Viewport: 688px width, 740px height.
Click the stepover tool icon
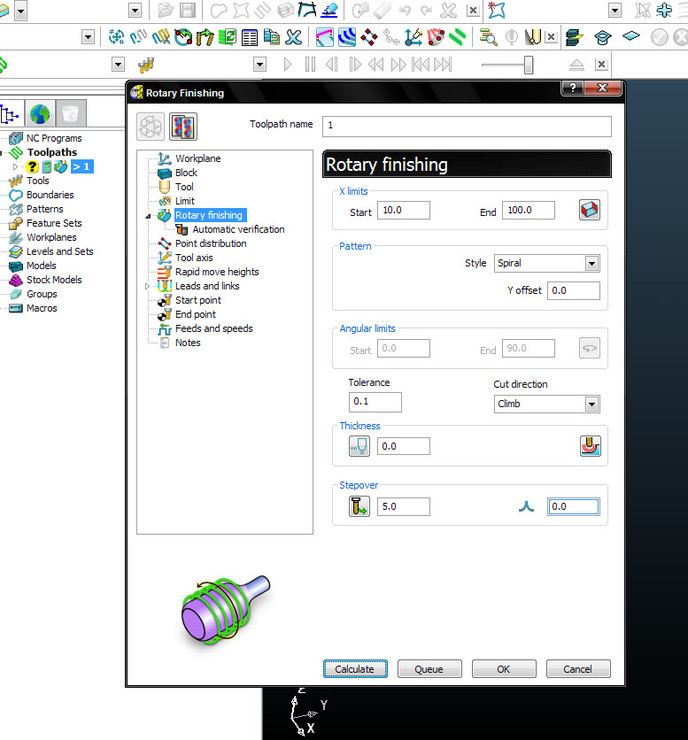359,507
